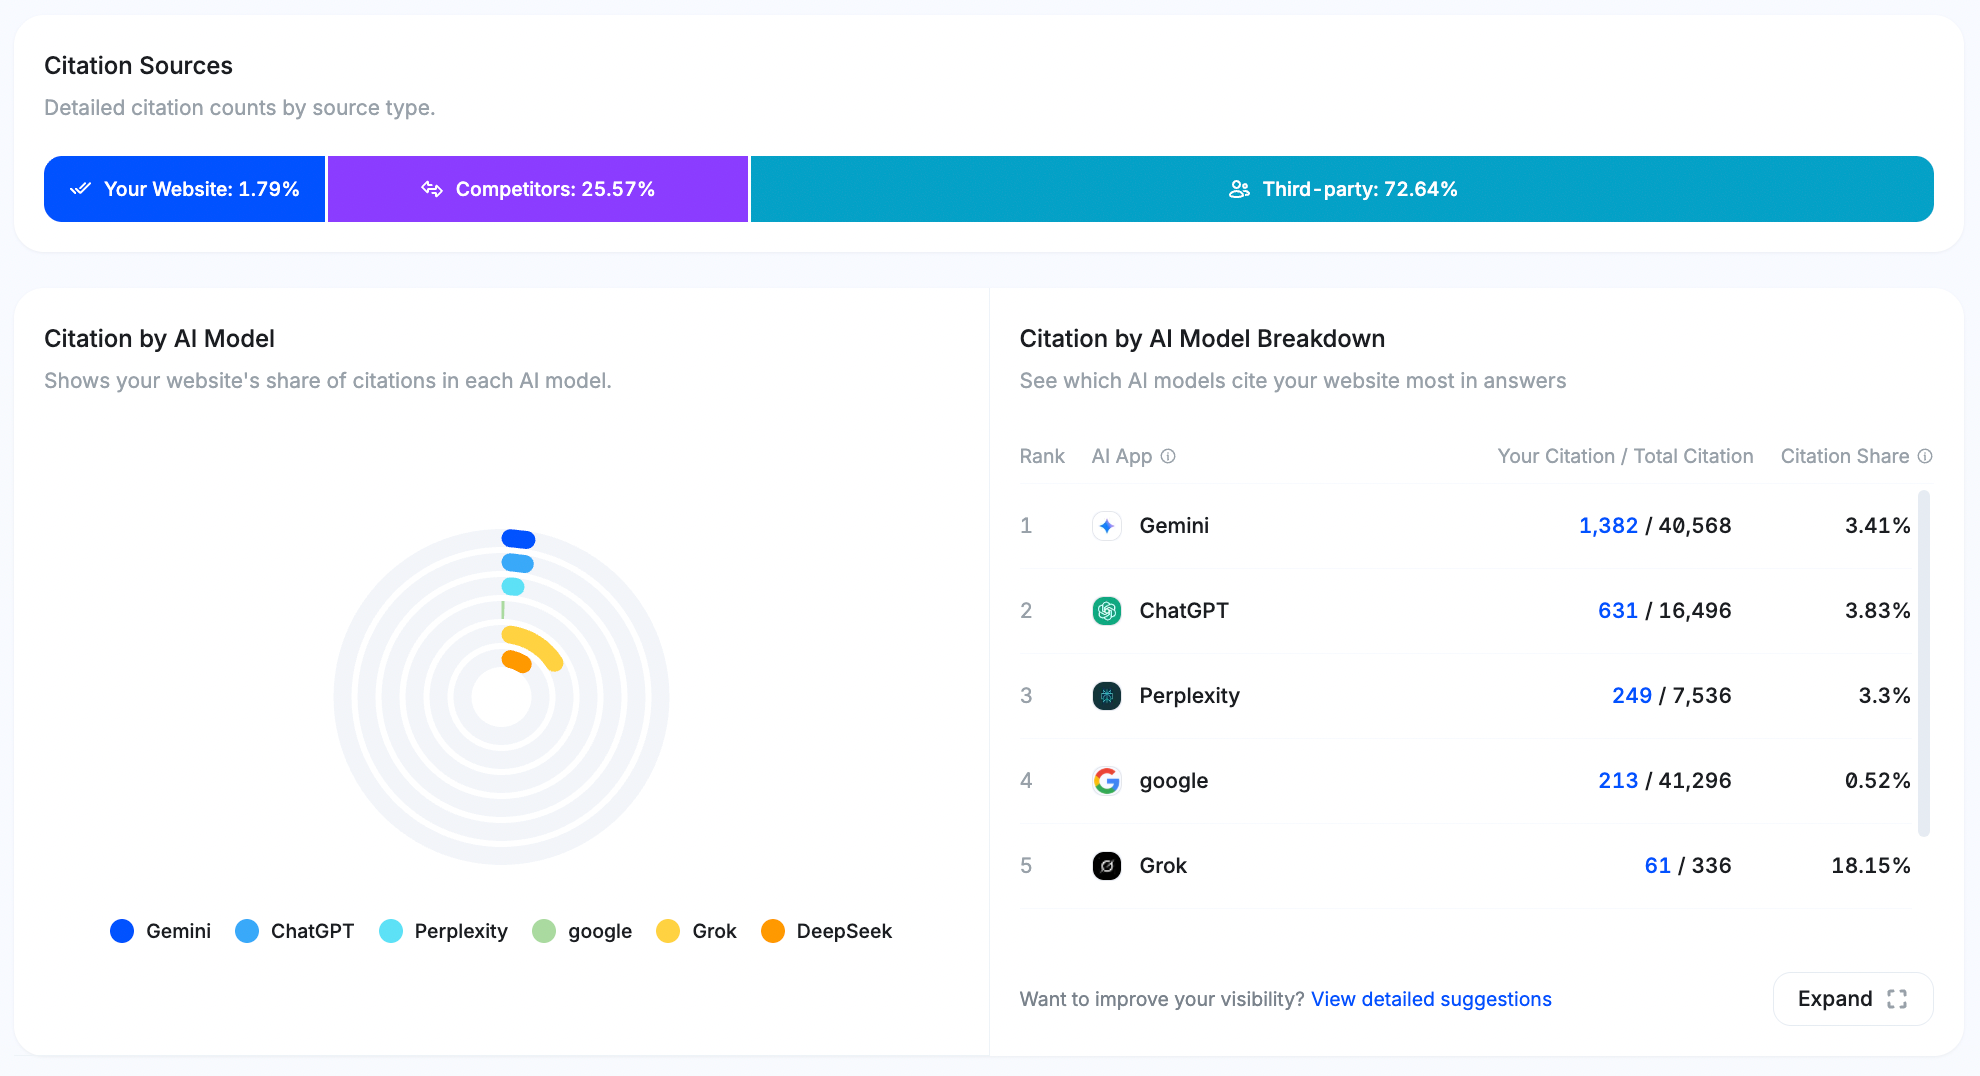The image size is (1980, 1076).
Task: Click the info icon next to AI App header
Action: (x=1168, y=456)
